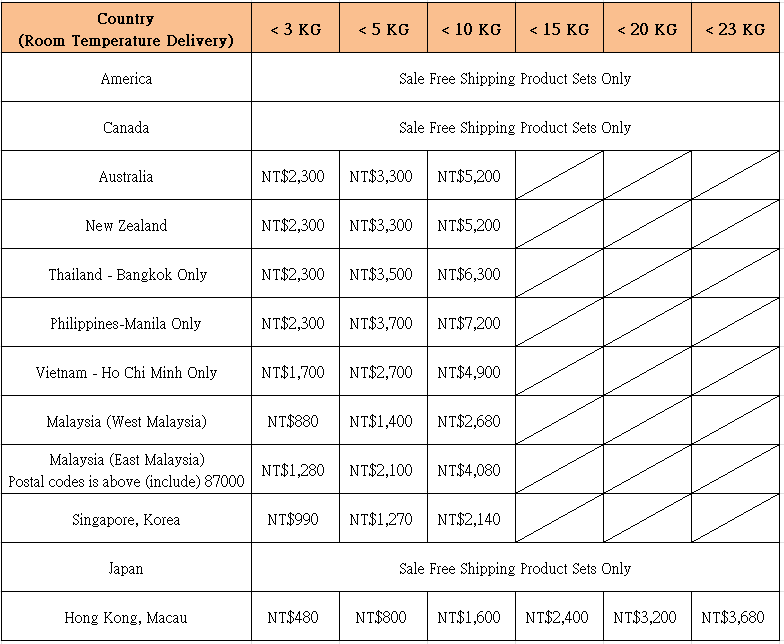Click the NT$480 price for Hong Kong, Macau
This screenshot has height=644, width=784.
point(293,617)
